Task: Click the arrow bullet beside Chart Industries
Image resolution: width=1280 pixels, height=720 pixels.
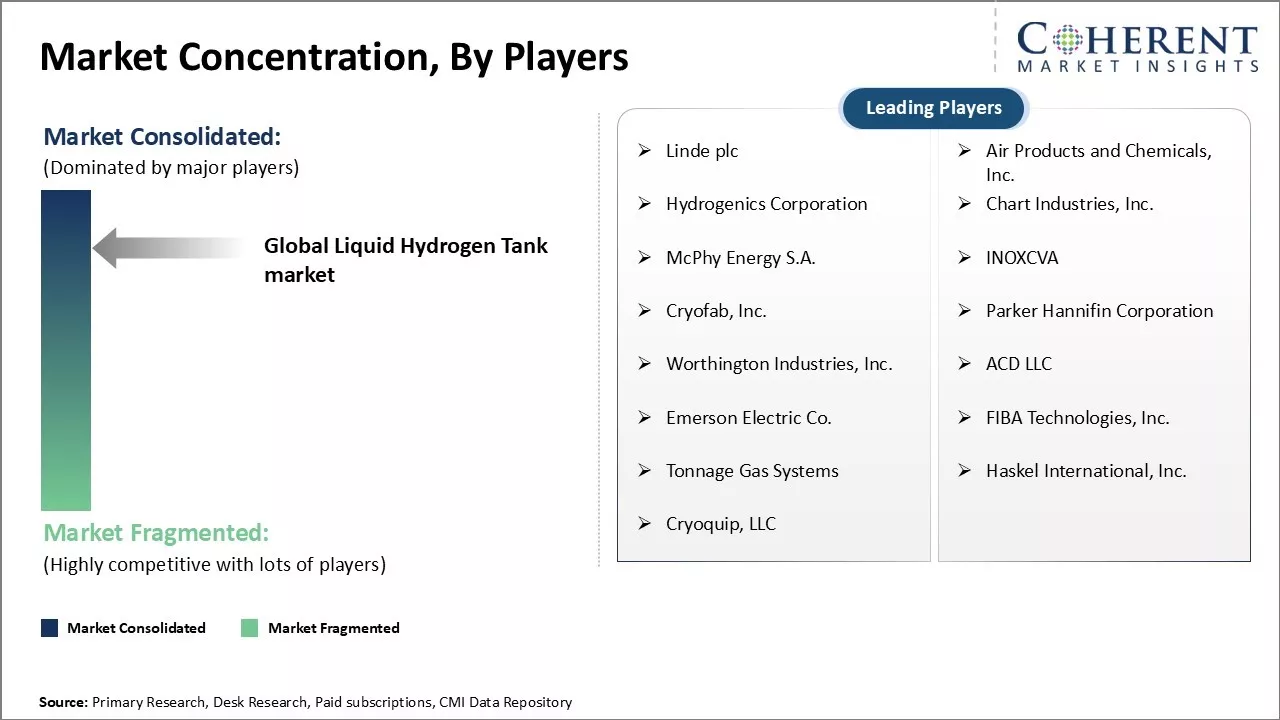Action: point(965,204)
